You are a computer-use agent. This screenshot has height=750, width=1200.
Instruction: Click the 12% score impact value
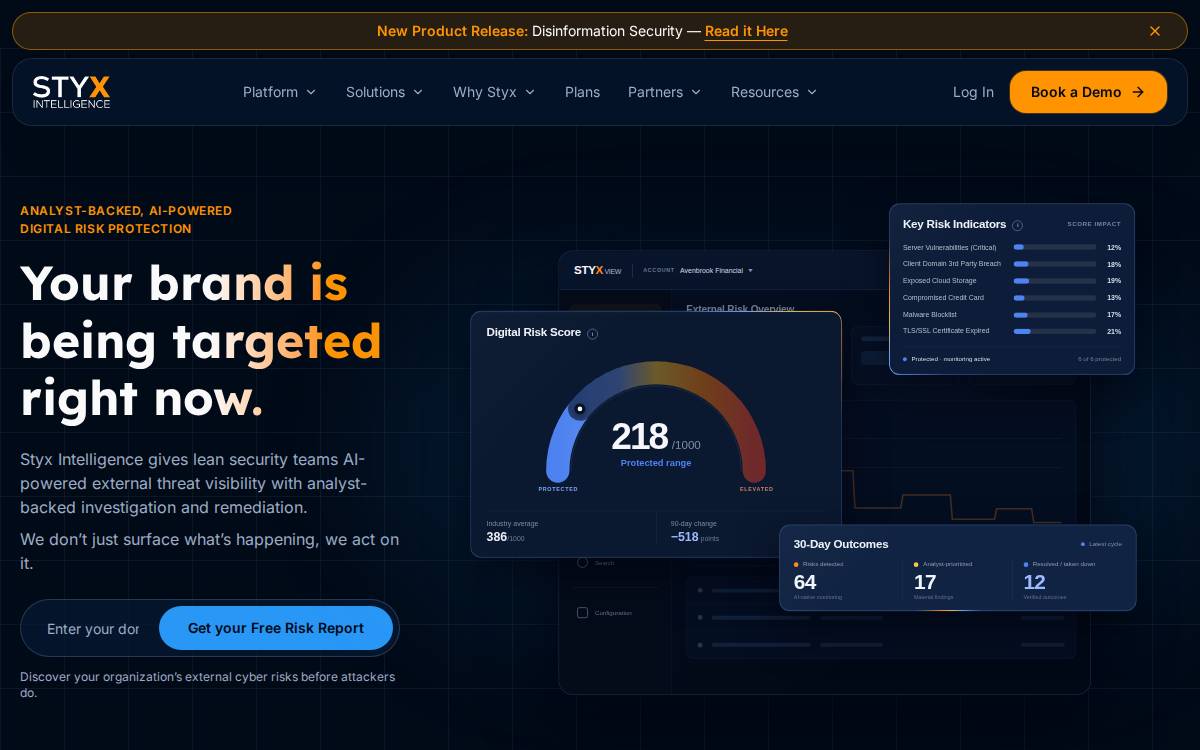click(x=1114, y=247)
